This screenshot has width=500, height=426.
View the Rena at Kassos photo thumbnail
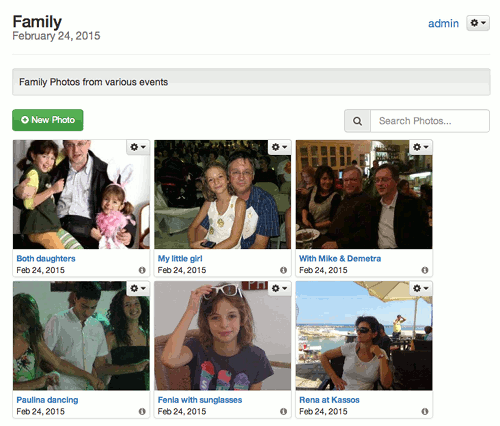(x=364, y=336)
